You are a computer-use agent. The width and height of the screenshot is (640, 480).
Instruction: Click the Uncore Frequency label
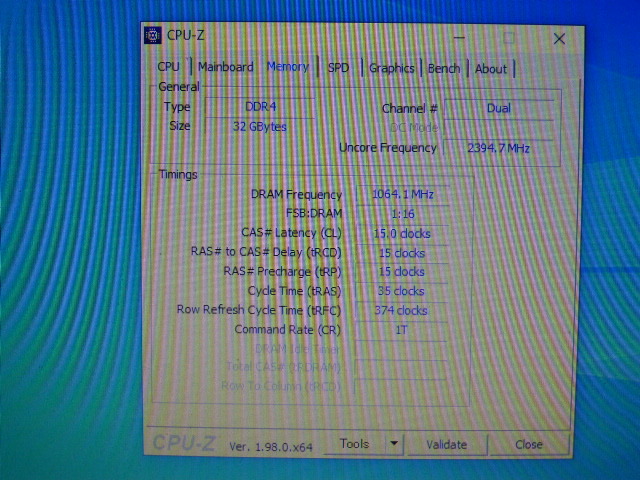click(388, 148)
